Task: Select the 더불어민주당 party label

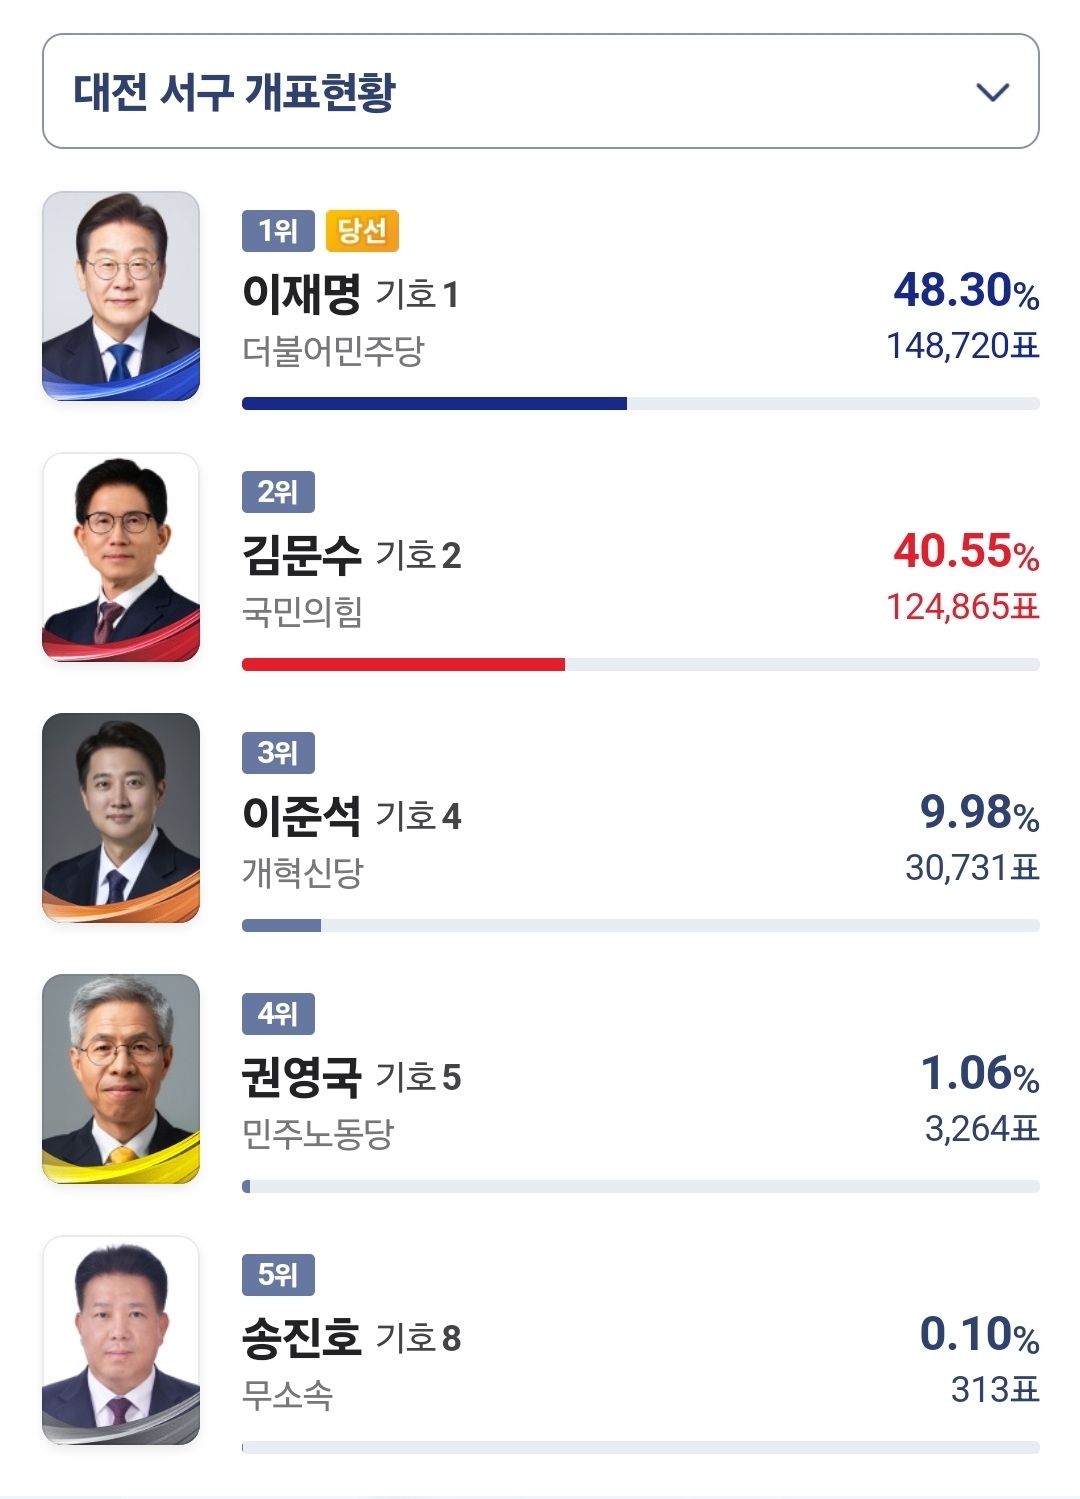Action: [333, 351]
